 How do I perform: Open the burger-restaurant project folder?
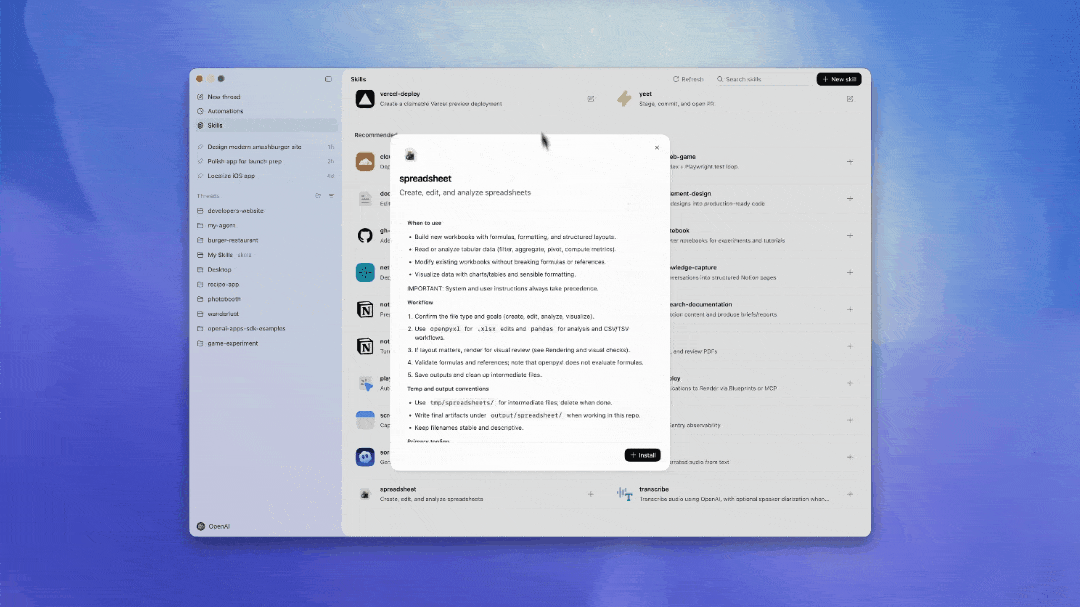click(266, 240)
